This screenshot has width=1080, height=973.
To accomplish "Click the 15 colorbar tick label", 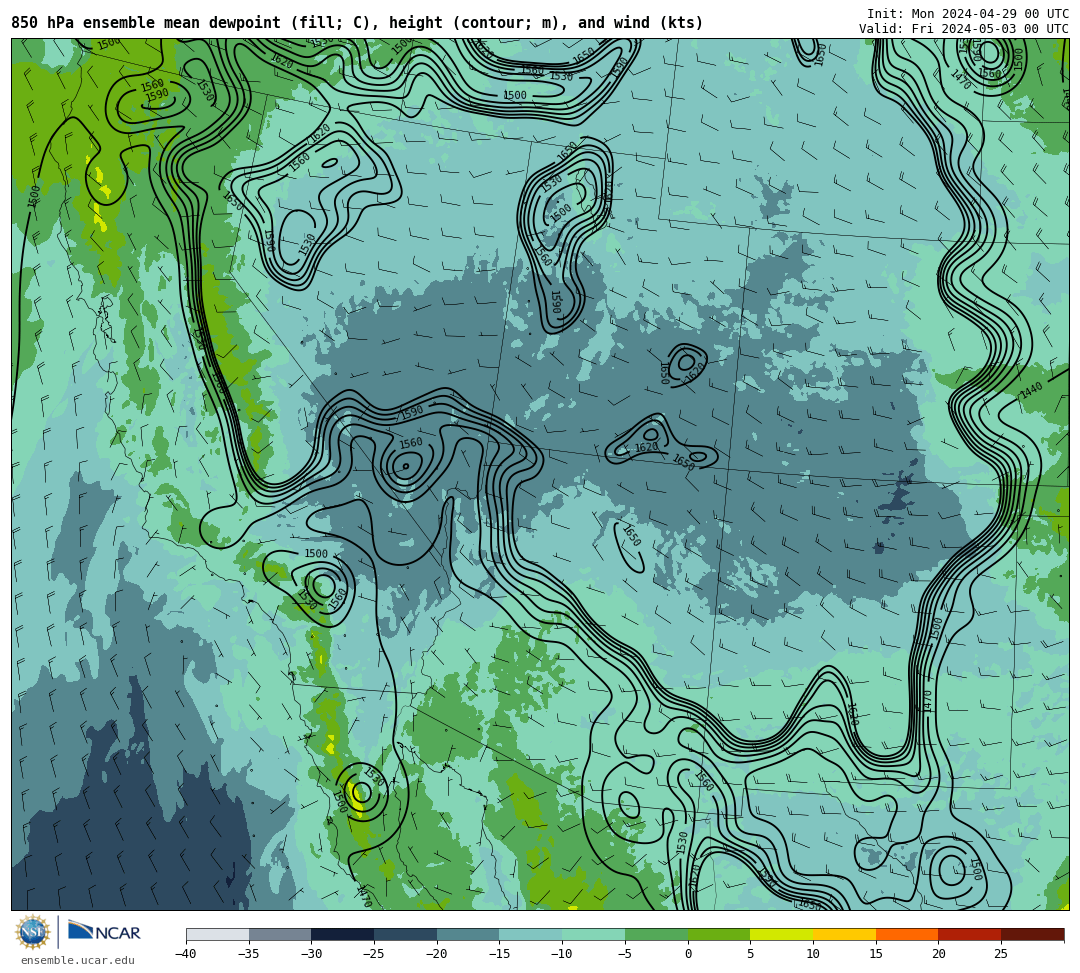I will [x=876, y=954].
